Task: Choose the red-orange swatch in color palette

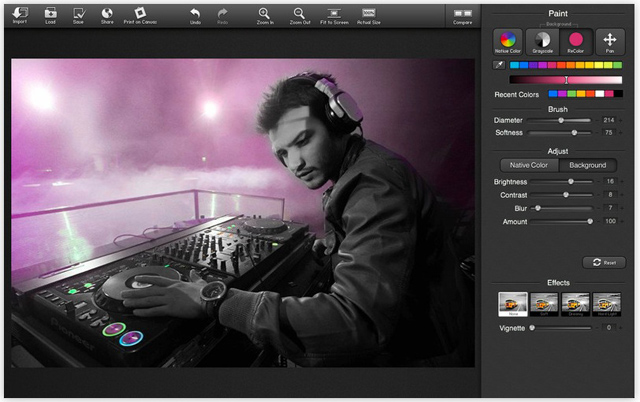Action: pyautogui.click(x=561, y=65)
